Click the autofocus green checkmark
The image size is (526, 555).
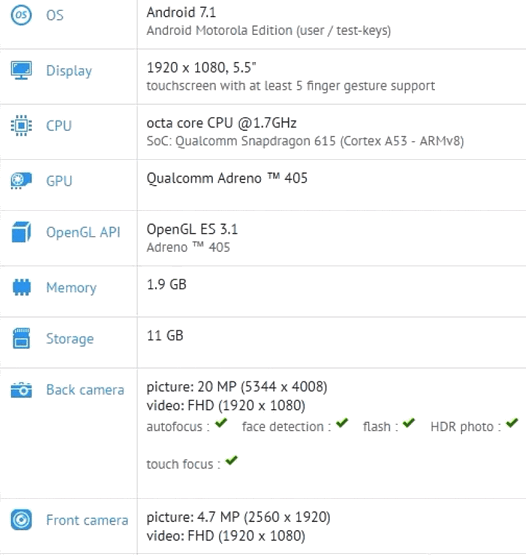tap(221, 423)
